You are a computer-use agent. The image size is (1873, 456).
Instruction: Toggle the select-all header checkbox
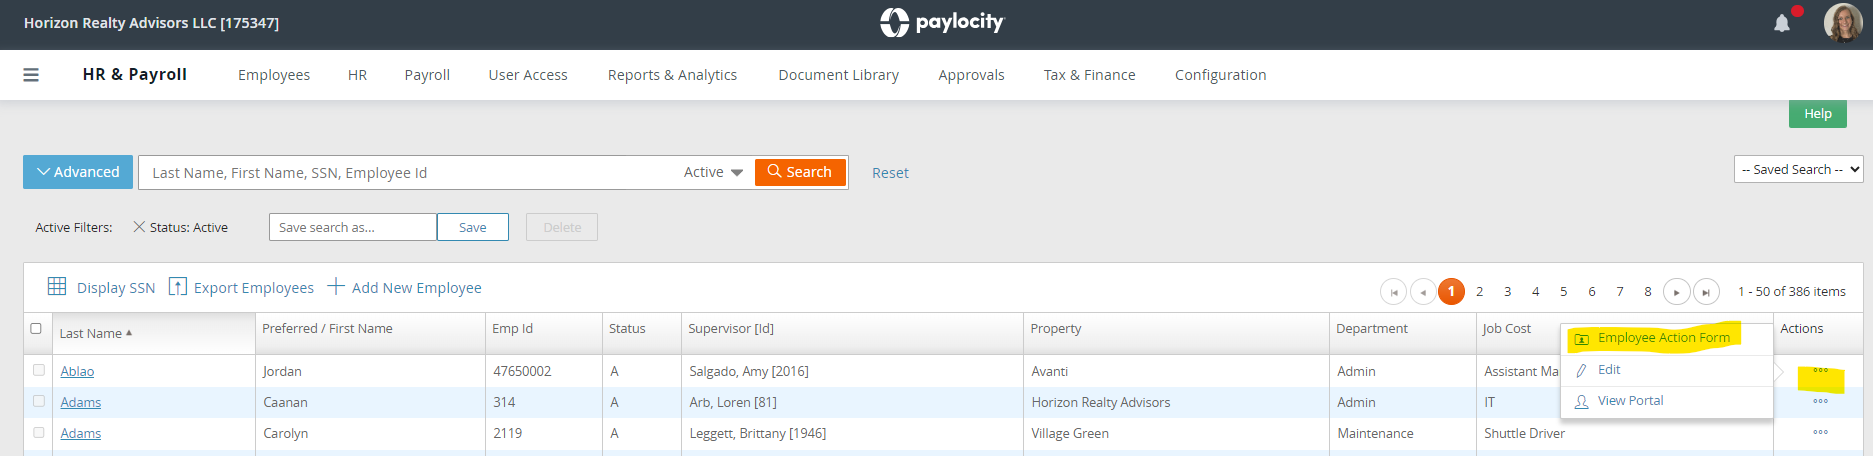coord(36,328)
